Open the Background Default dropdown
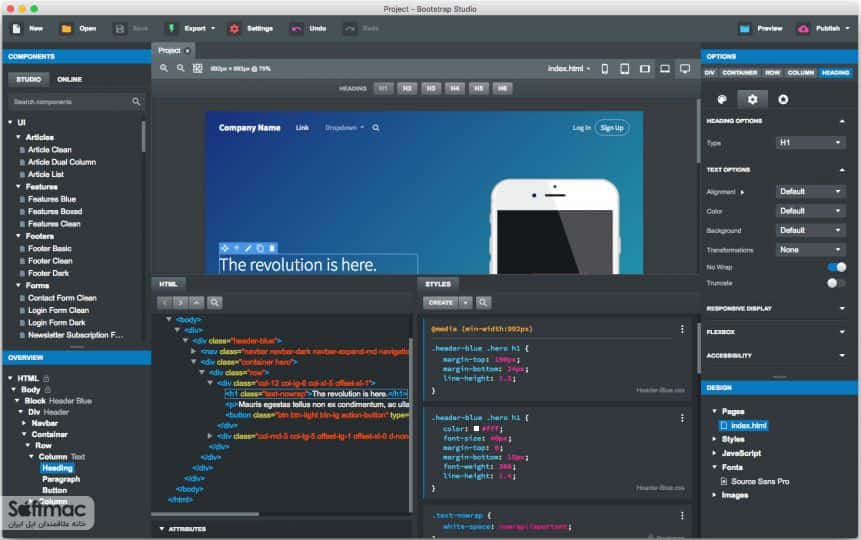Screen dimensions: 861x540 click(810, 230)
